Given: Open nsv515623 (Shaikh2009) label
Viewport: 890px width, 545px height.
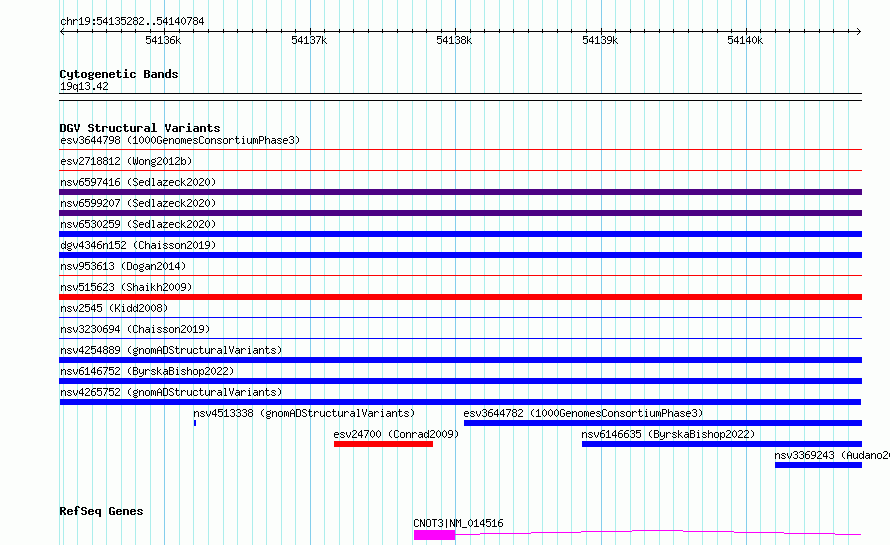Looking at the screenshot, I should click(x=126, y=287).
